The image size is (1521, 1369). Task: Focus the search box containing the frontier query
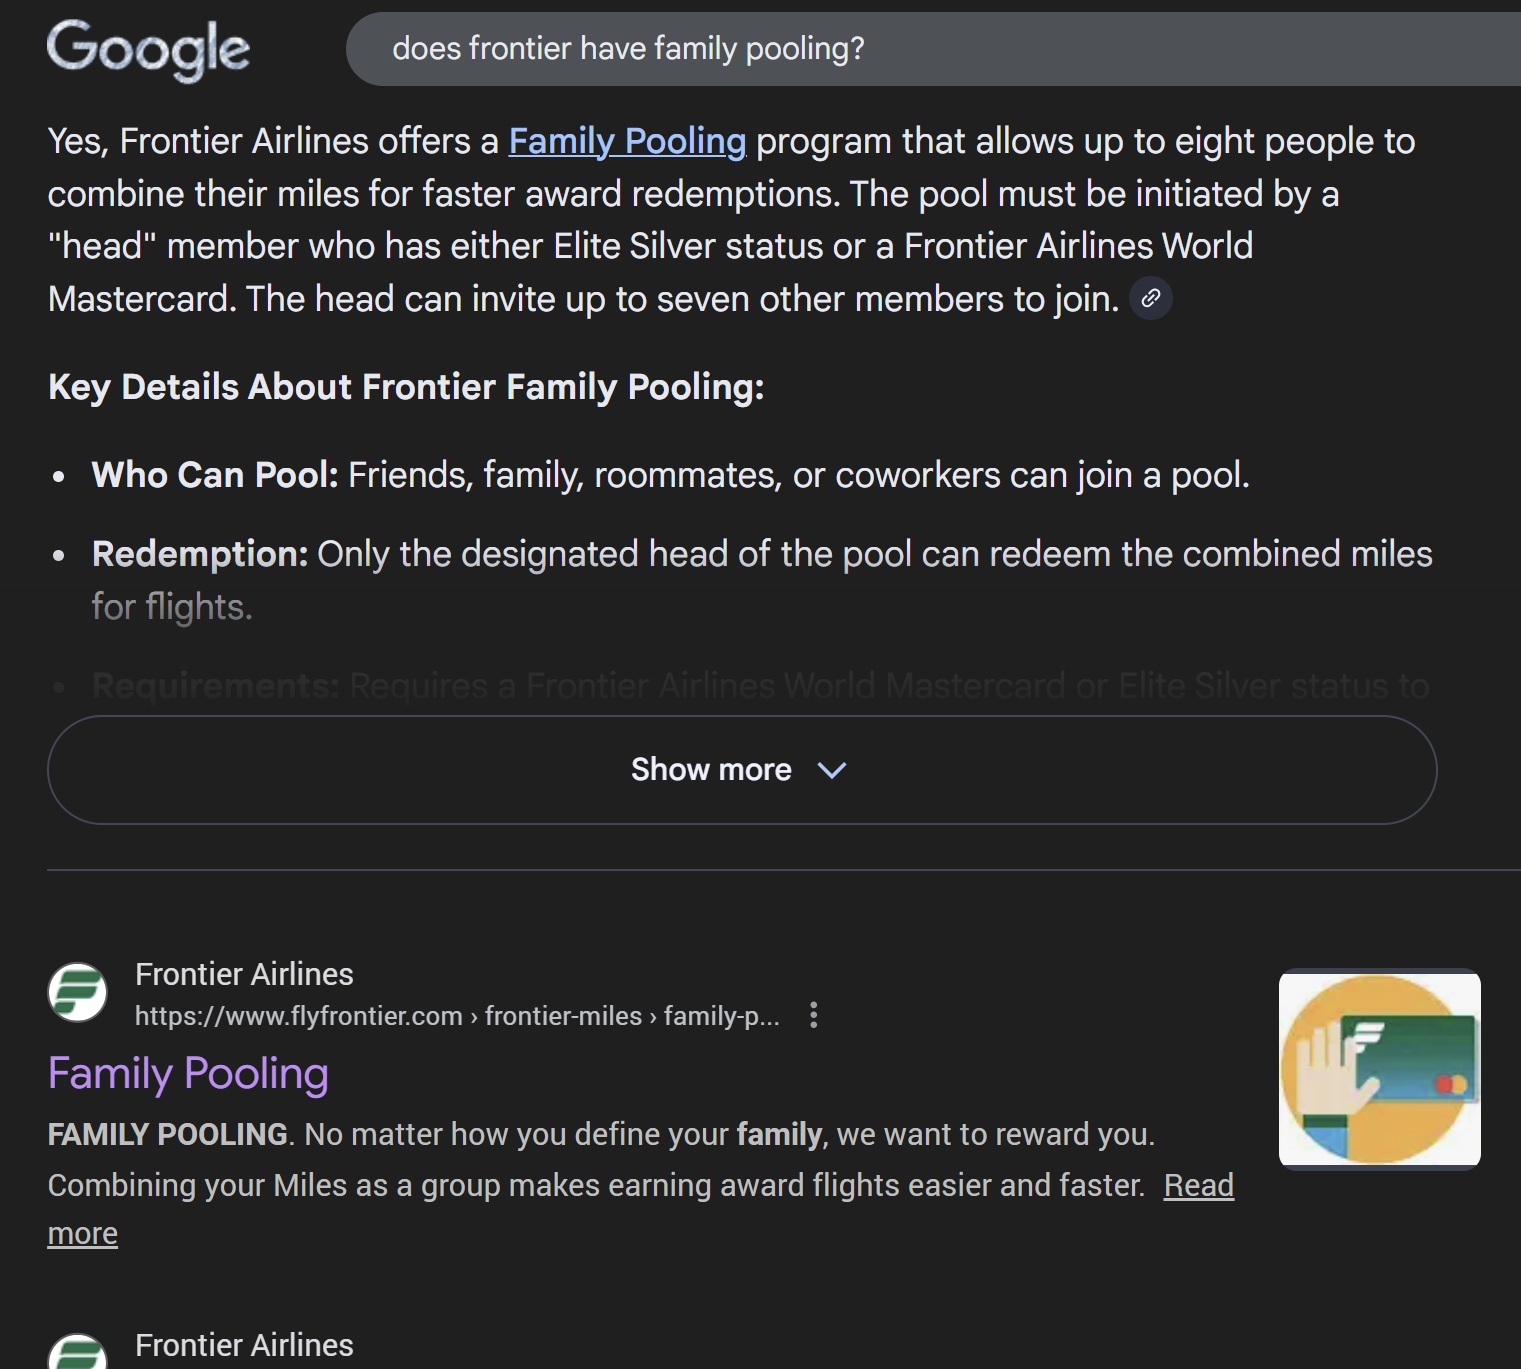pos(900,49)
